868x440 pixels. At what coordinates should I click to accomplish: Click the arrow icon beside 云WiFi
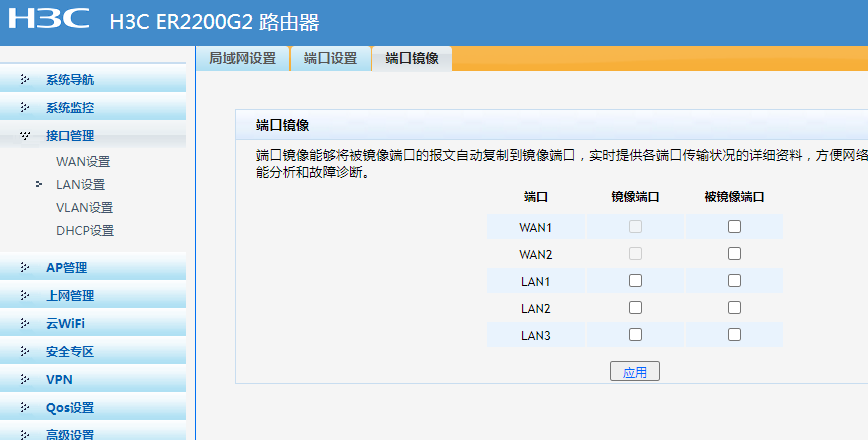click(25, 324)
